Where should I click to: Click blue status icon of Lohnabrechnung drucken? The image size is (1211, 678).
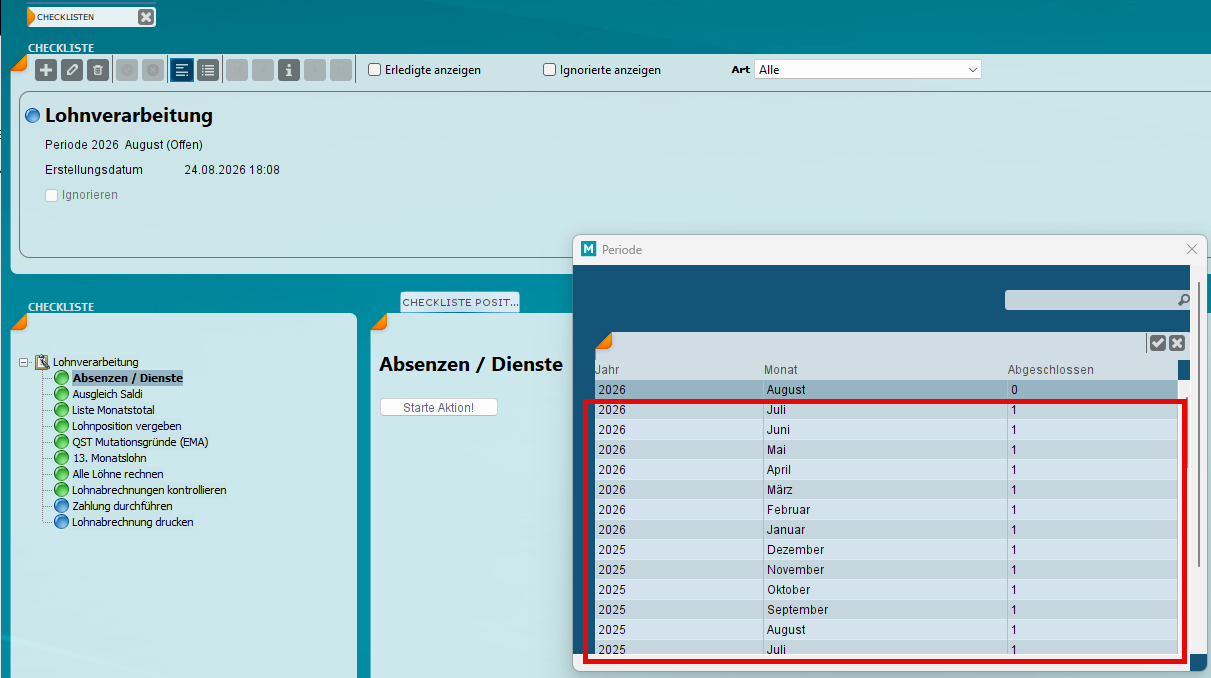(x=62, y=522)
